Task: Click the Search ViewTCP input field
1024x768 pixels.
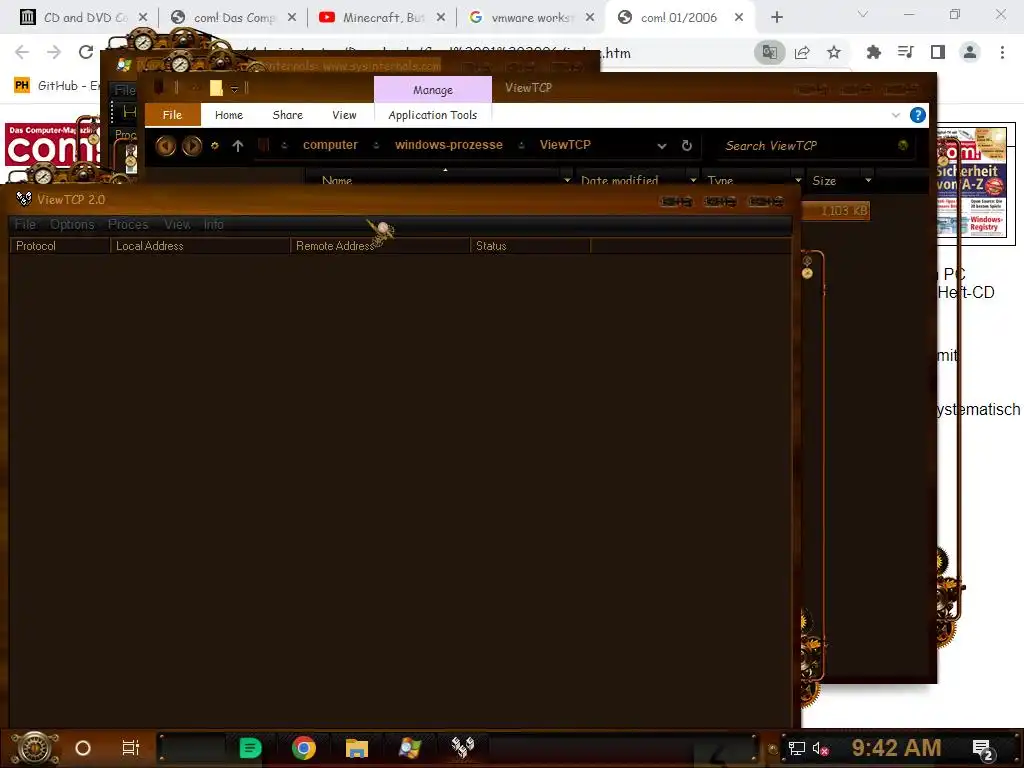Action: point(807,146)
